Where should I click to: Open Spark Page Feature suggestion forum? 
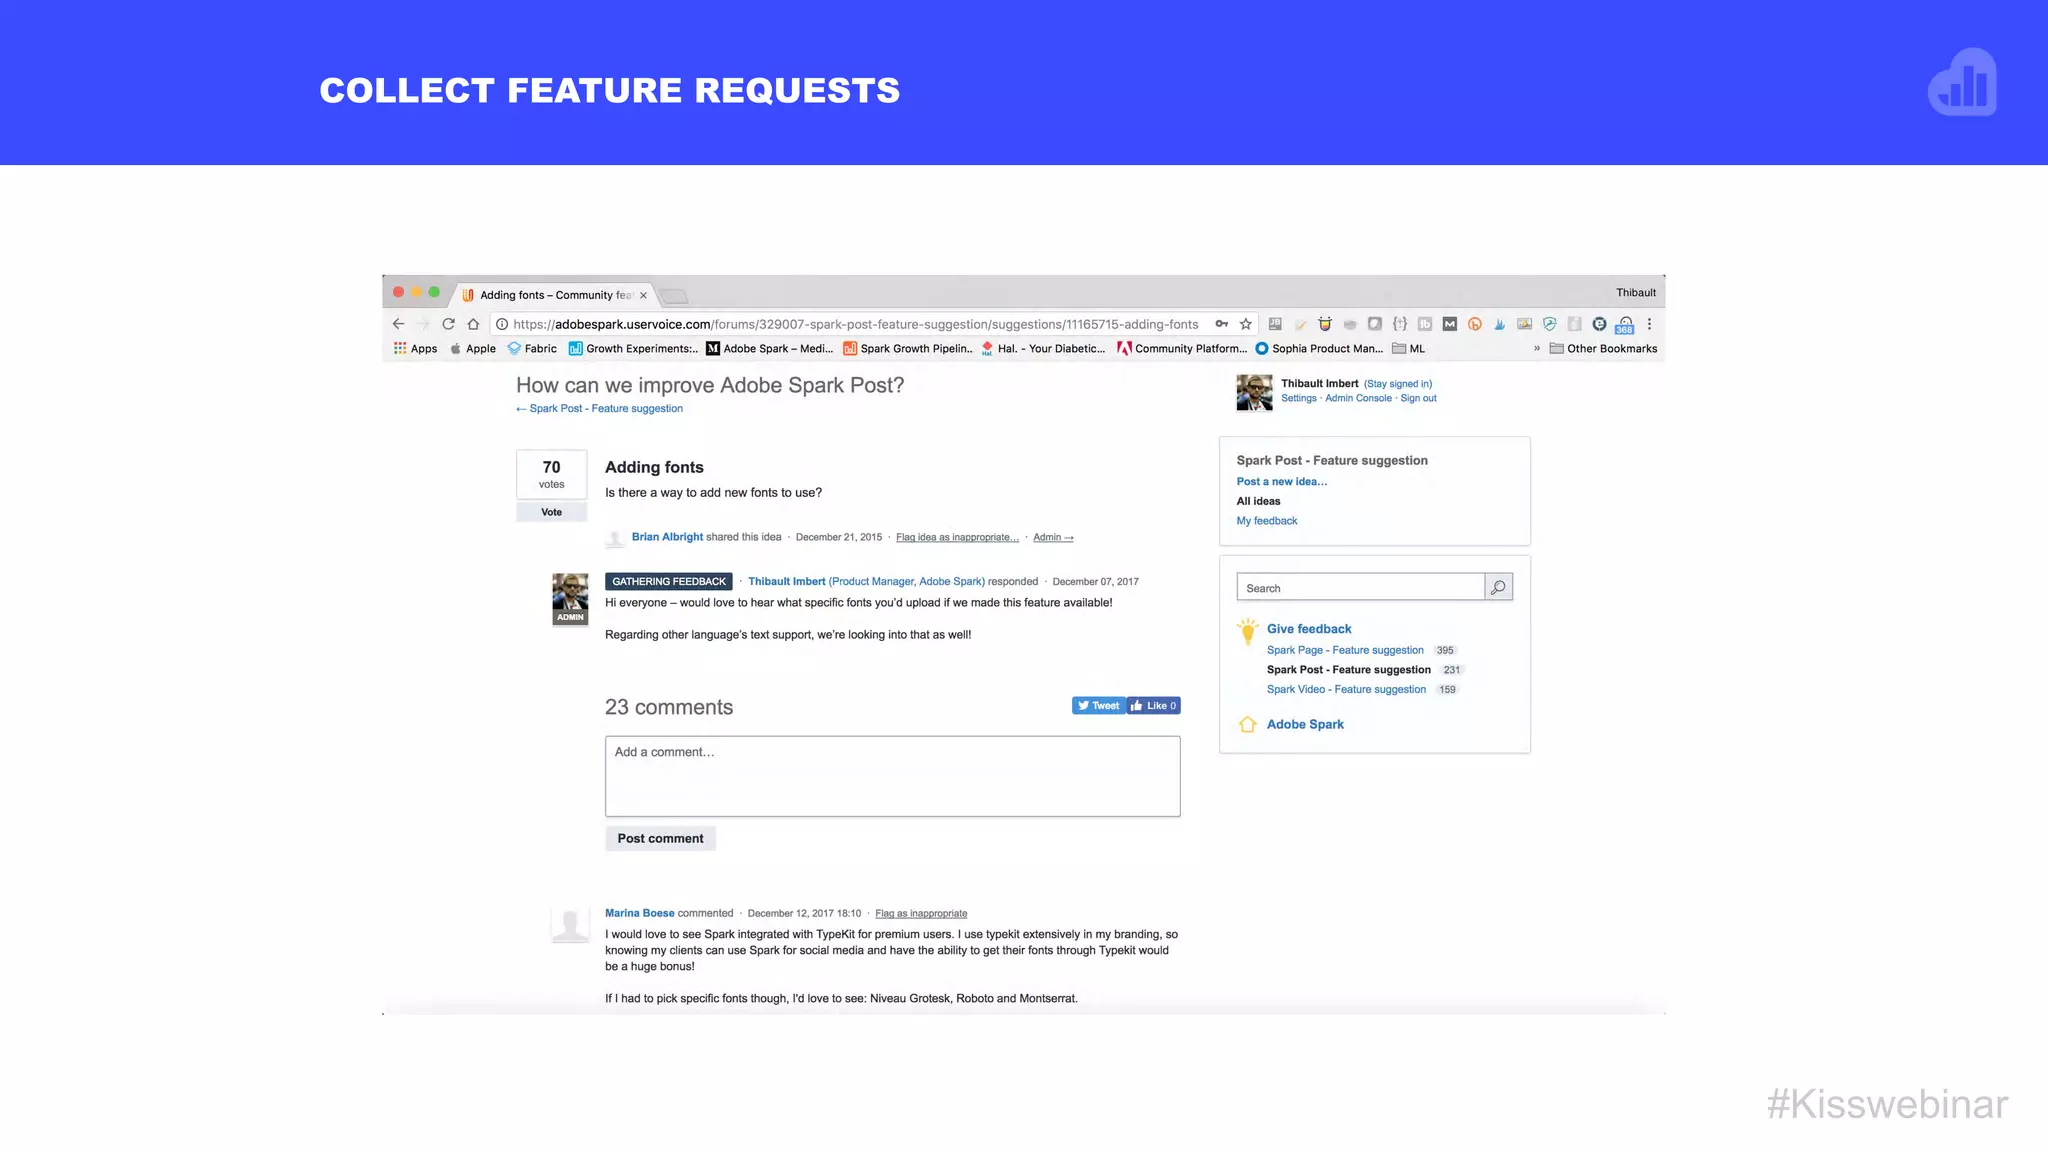(1345, 651)
